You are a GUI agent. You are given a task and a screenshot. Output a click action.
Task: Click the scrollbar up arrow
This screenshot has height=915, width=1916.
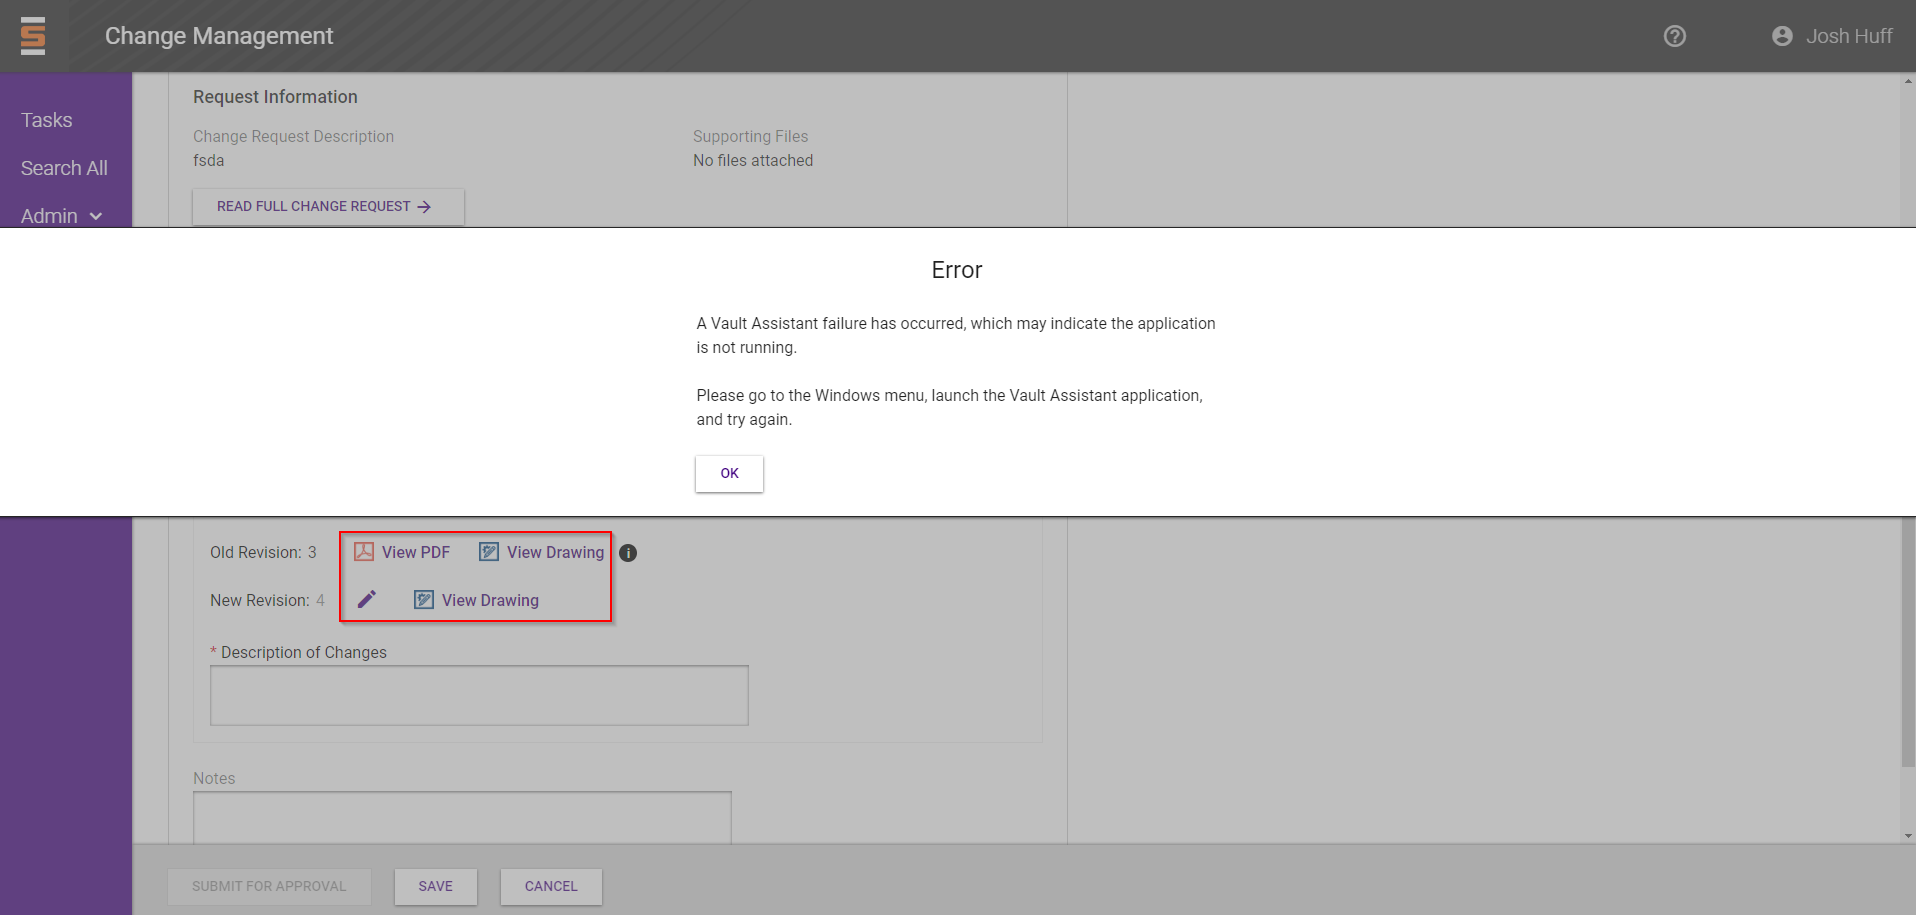1908,80
